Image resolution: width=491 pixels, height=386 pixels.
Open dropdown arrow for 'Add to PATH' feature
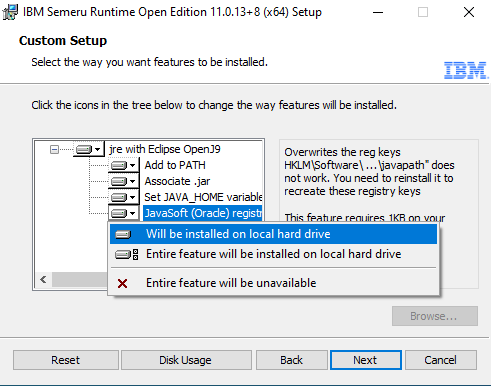tap(133, 165)
